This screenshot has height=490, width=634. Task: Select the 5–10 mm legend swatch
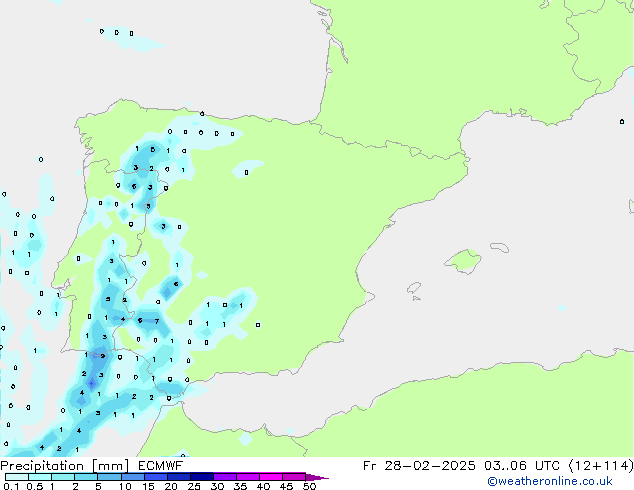pyautogui.click(x=109, y=477)
